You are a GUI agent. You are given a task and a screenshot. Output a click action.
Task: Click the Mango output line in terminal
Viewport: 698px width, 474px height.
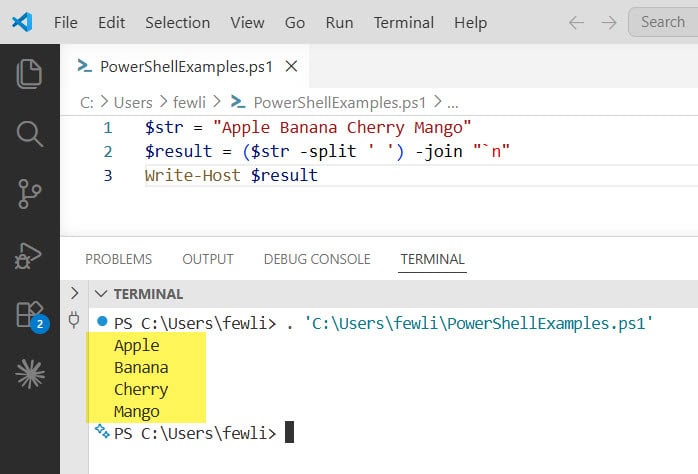(137, 412)
